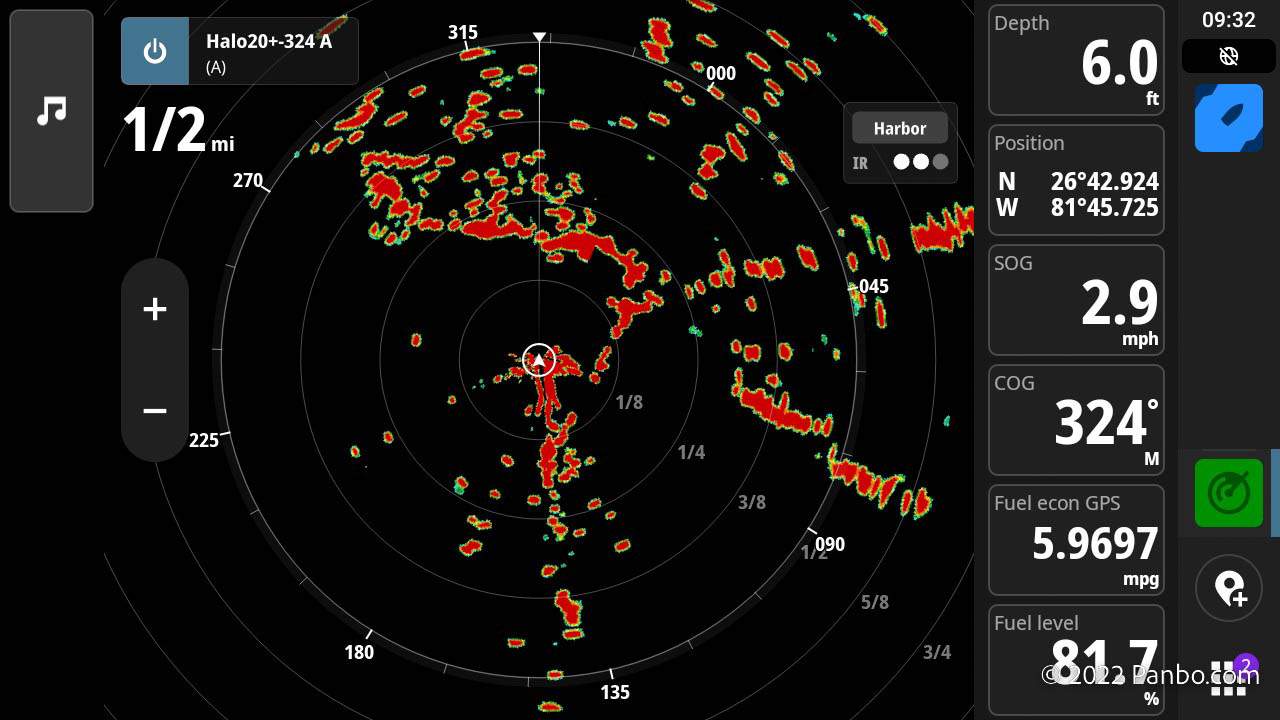Open the COG heading tile
The width and height of the screenshot is (1280, 720).
(x=1076, y=420)
